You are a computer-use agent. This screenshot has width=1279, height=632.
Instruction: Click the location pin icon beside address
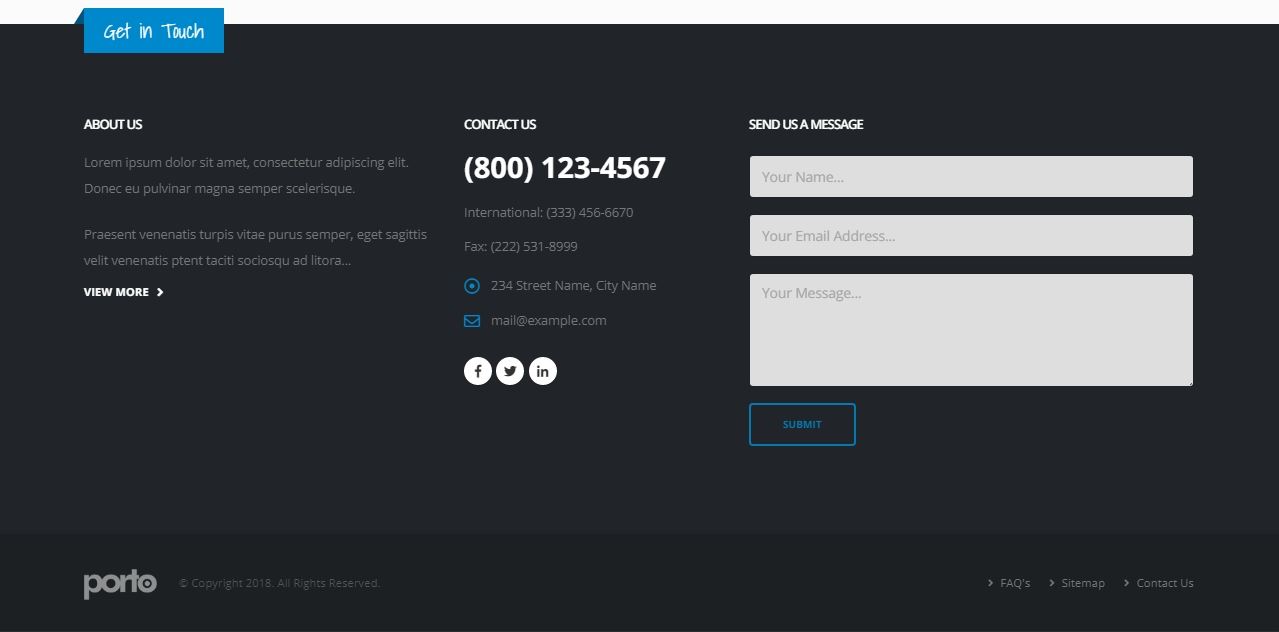pos(472,286)
